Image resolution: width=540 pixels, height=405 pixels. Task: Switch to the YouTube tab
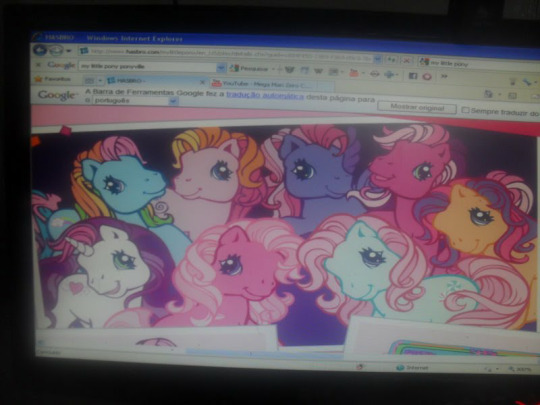[x=262, y=84]
